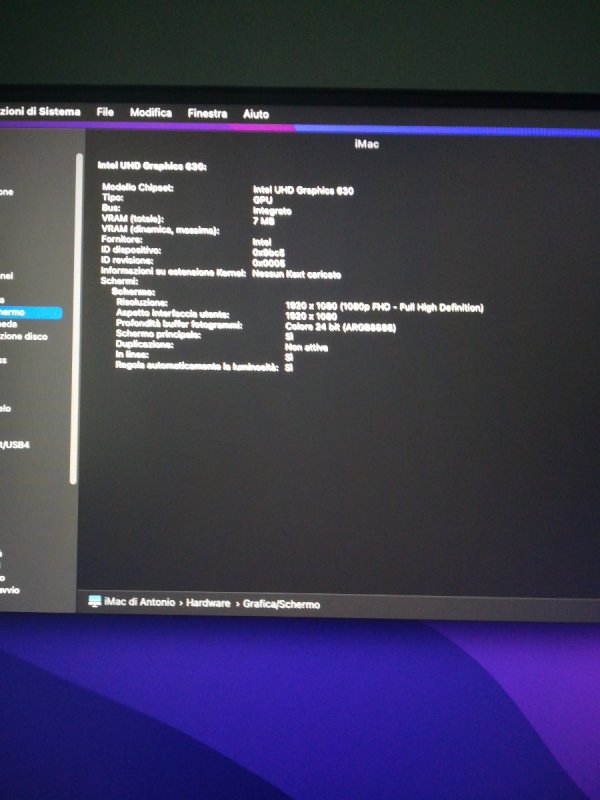Viewport: 600px width, 800px height.
Task: Click the 'Integrato' value
Action: tap(272, 211)
